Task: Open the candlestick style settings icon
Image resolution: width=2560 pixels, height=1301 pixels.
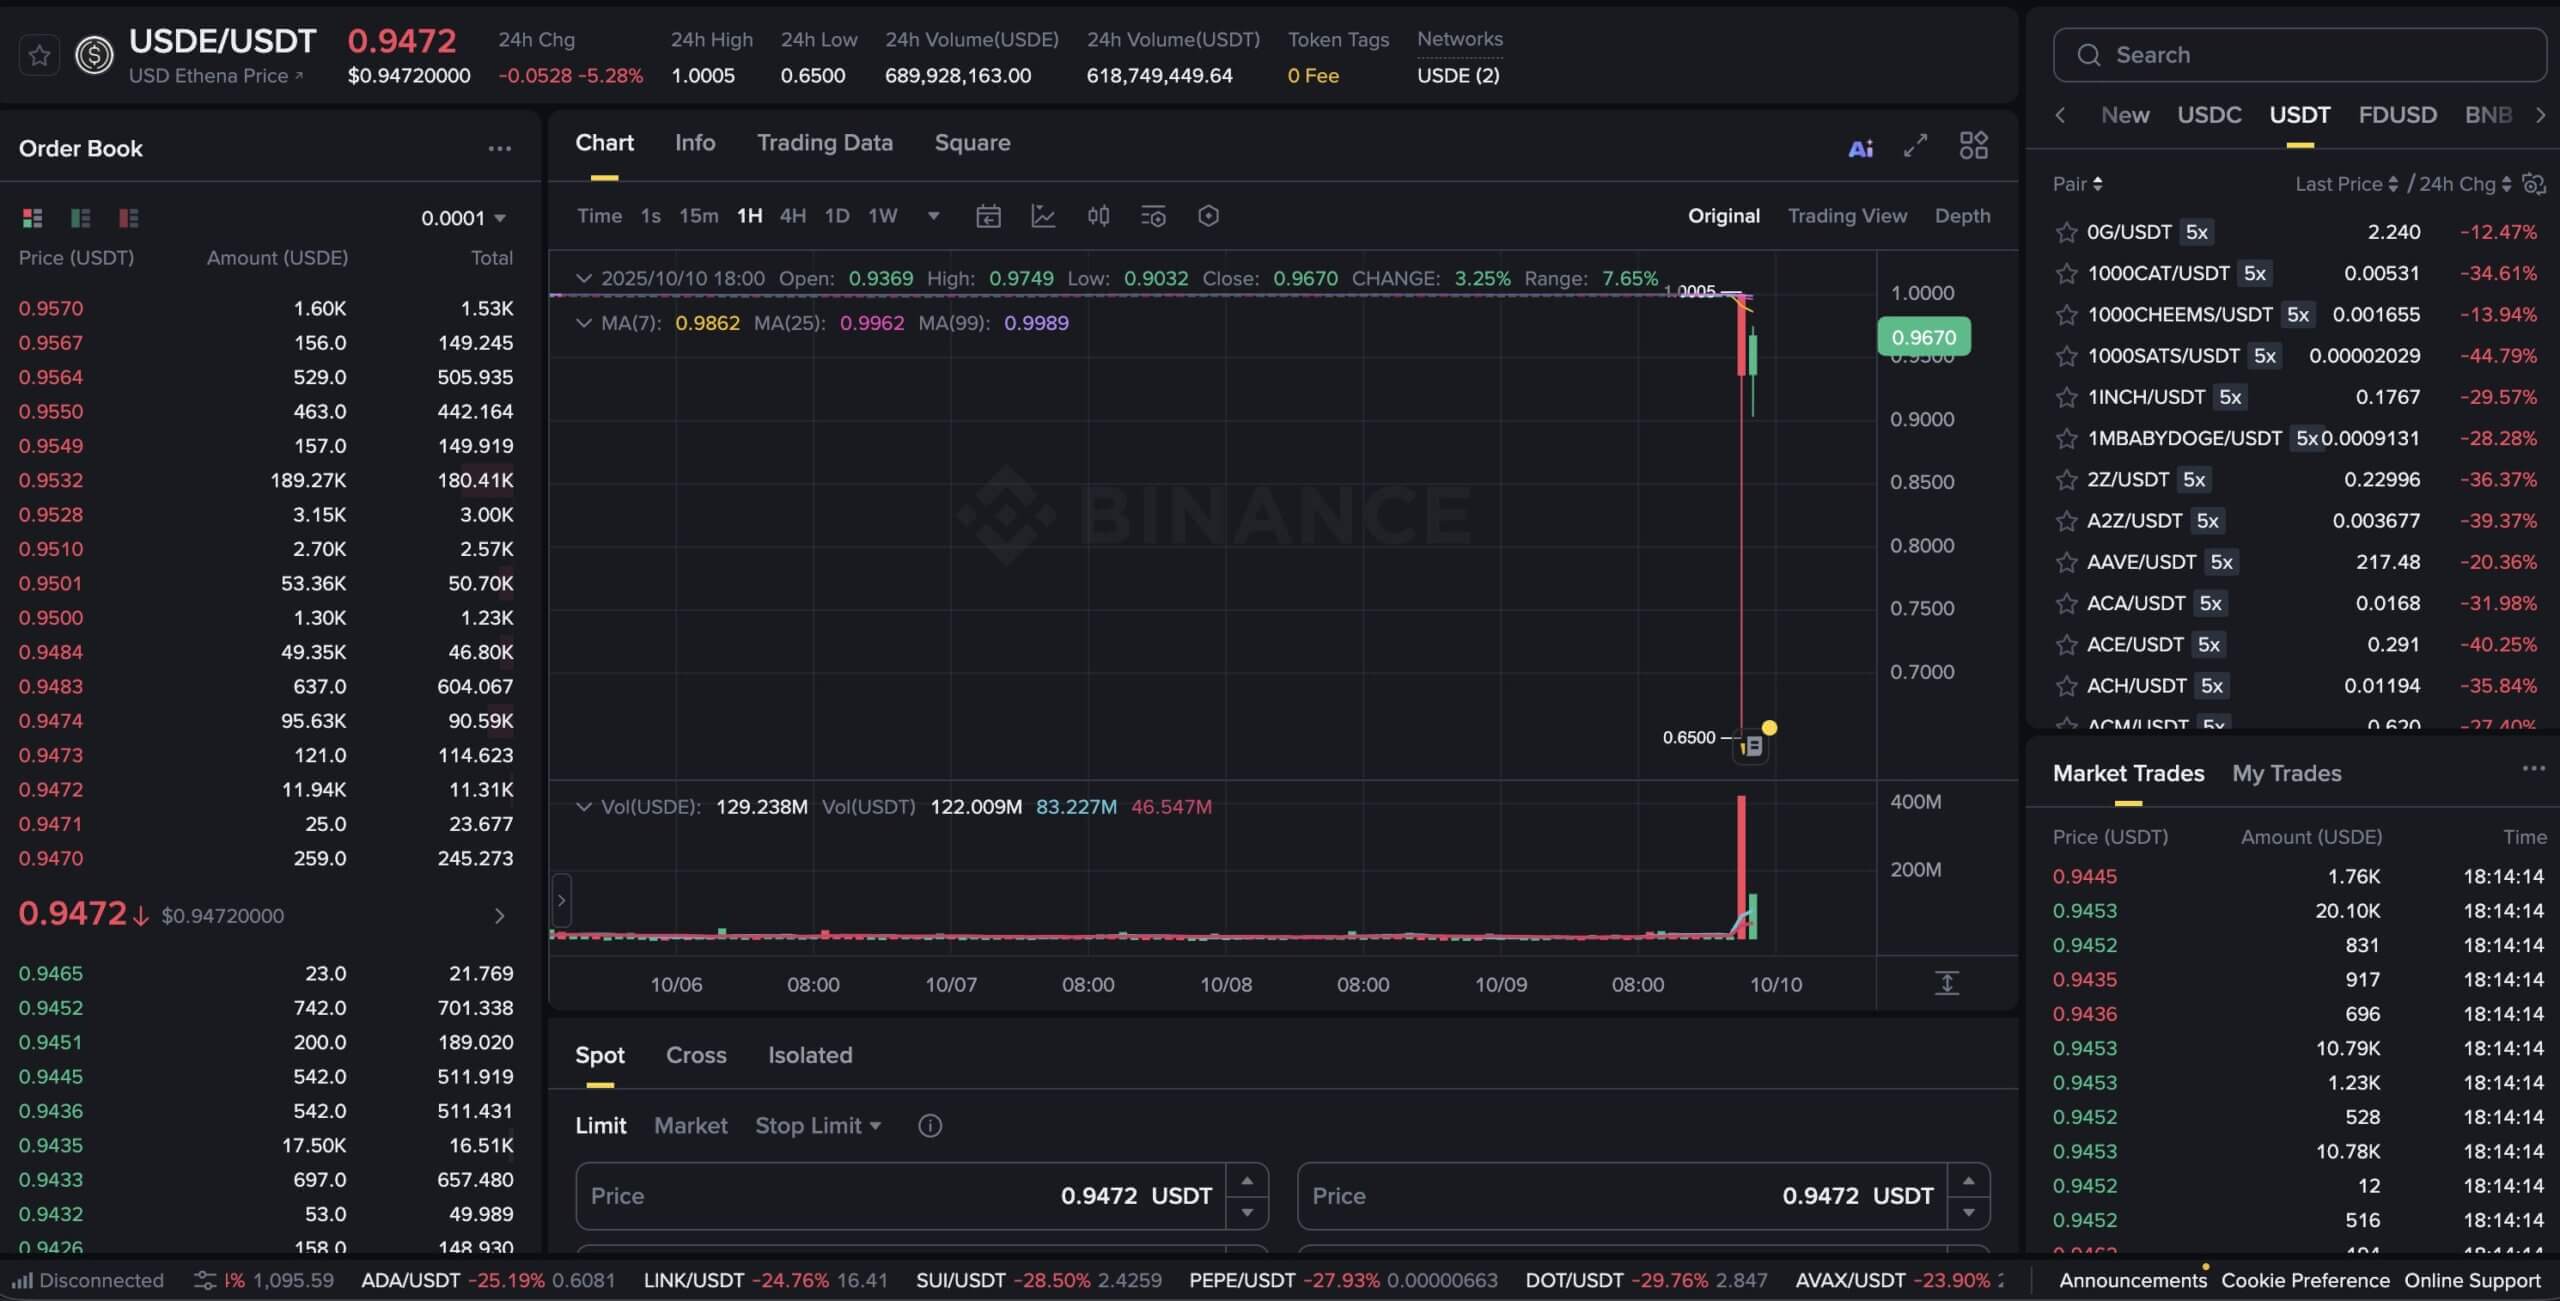Action: (1097, 215)
